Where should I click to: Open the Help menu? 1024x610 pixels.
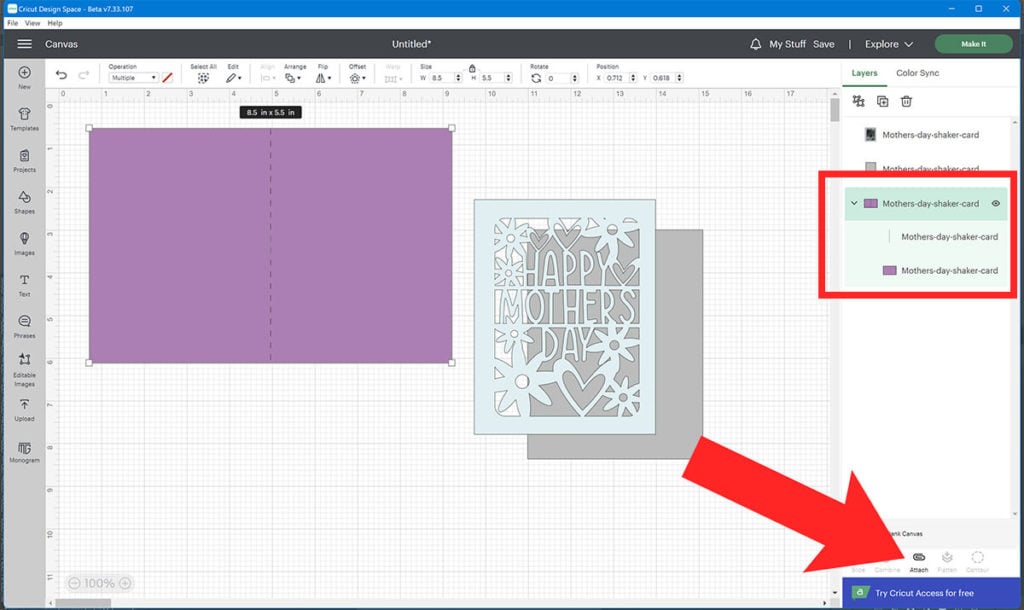click(x=55, y=23)
